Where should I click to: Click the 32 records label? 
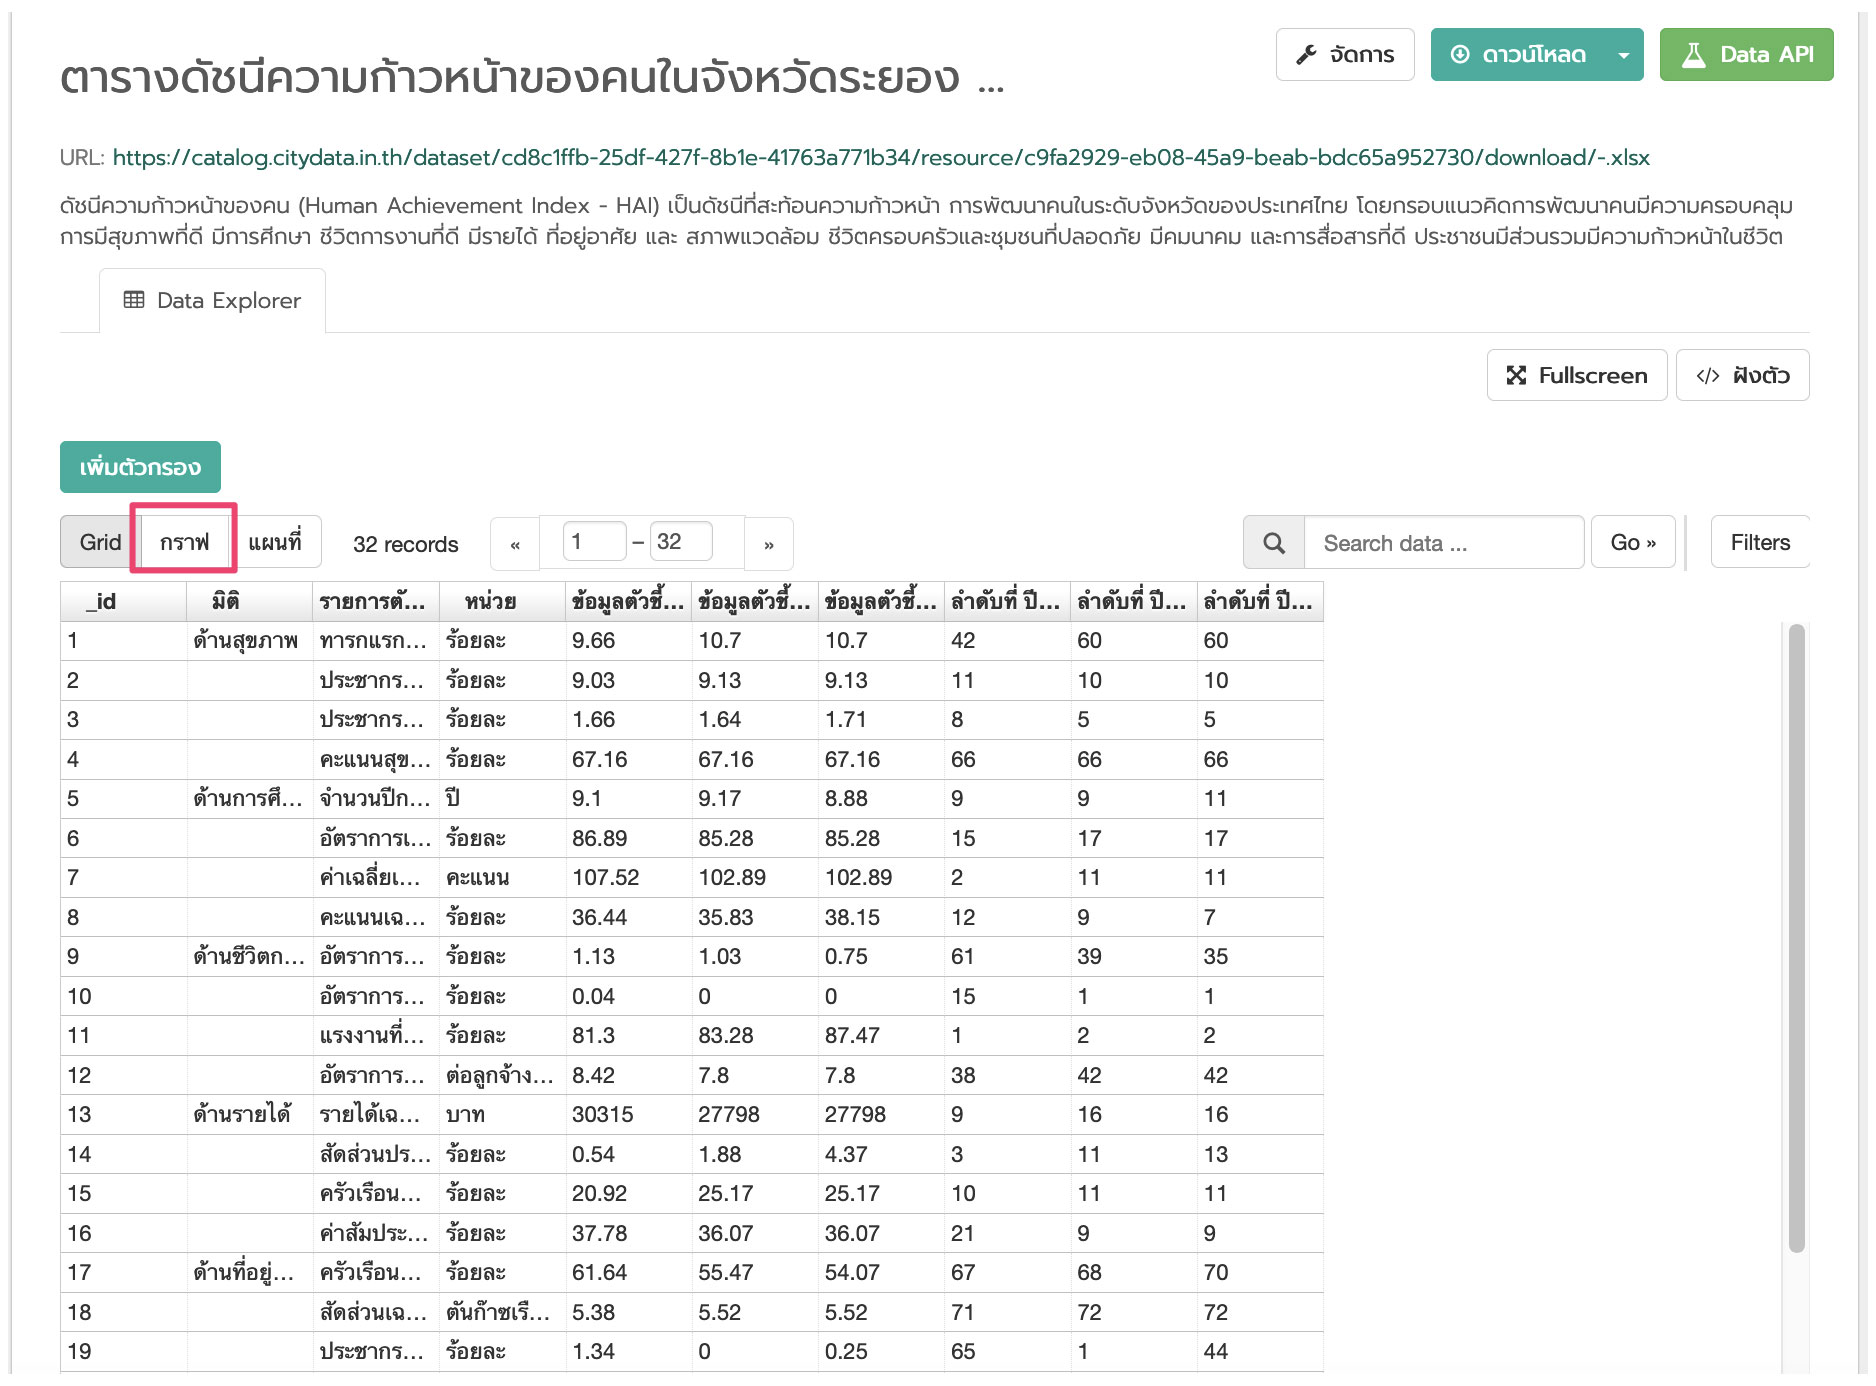coord(405,544)
